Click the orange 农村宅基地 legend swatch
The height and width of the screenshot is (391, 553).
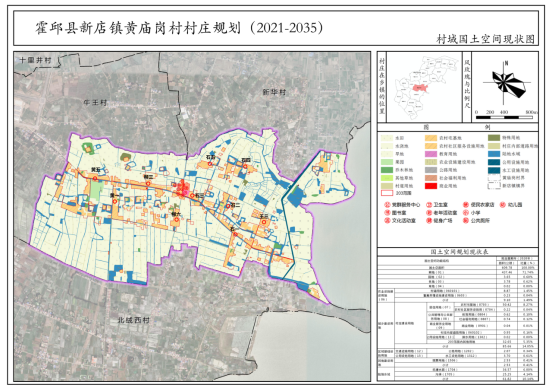point(431,138)
